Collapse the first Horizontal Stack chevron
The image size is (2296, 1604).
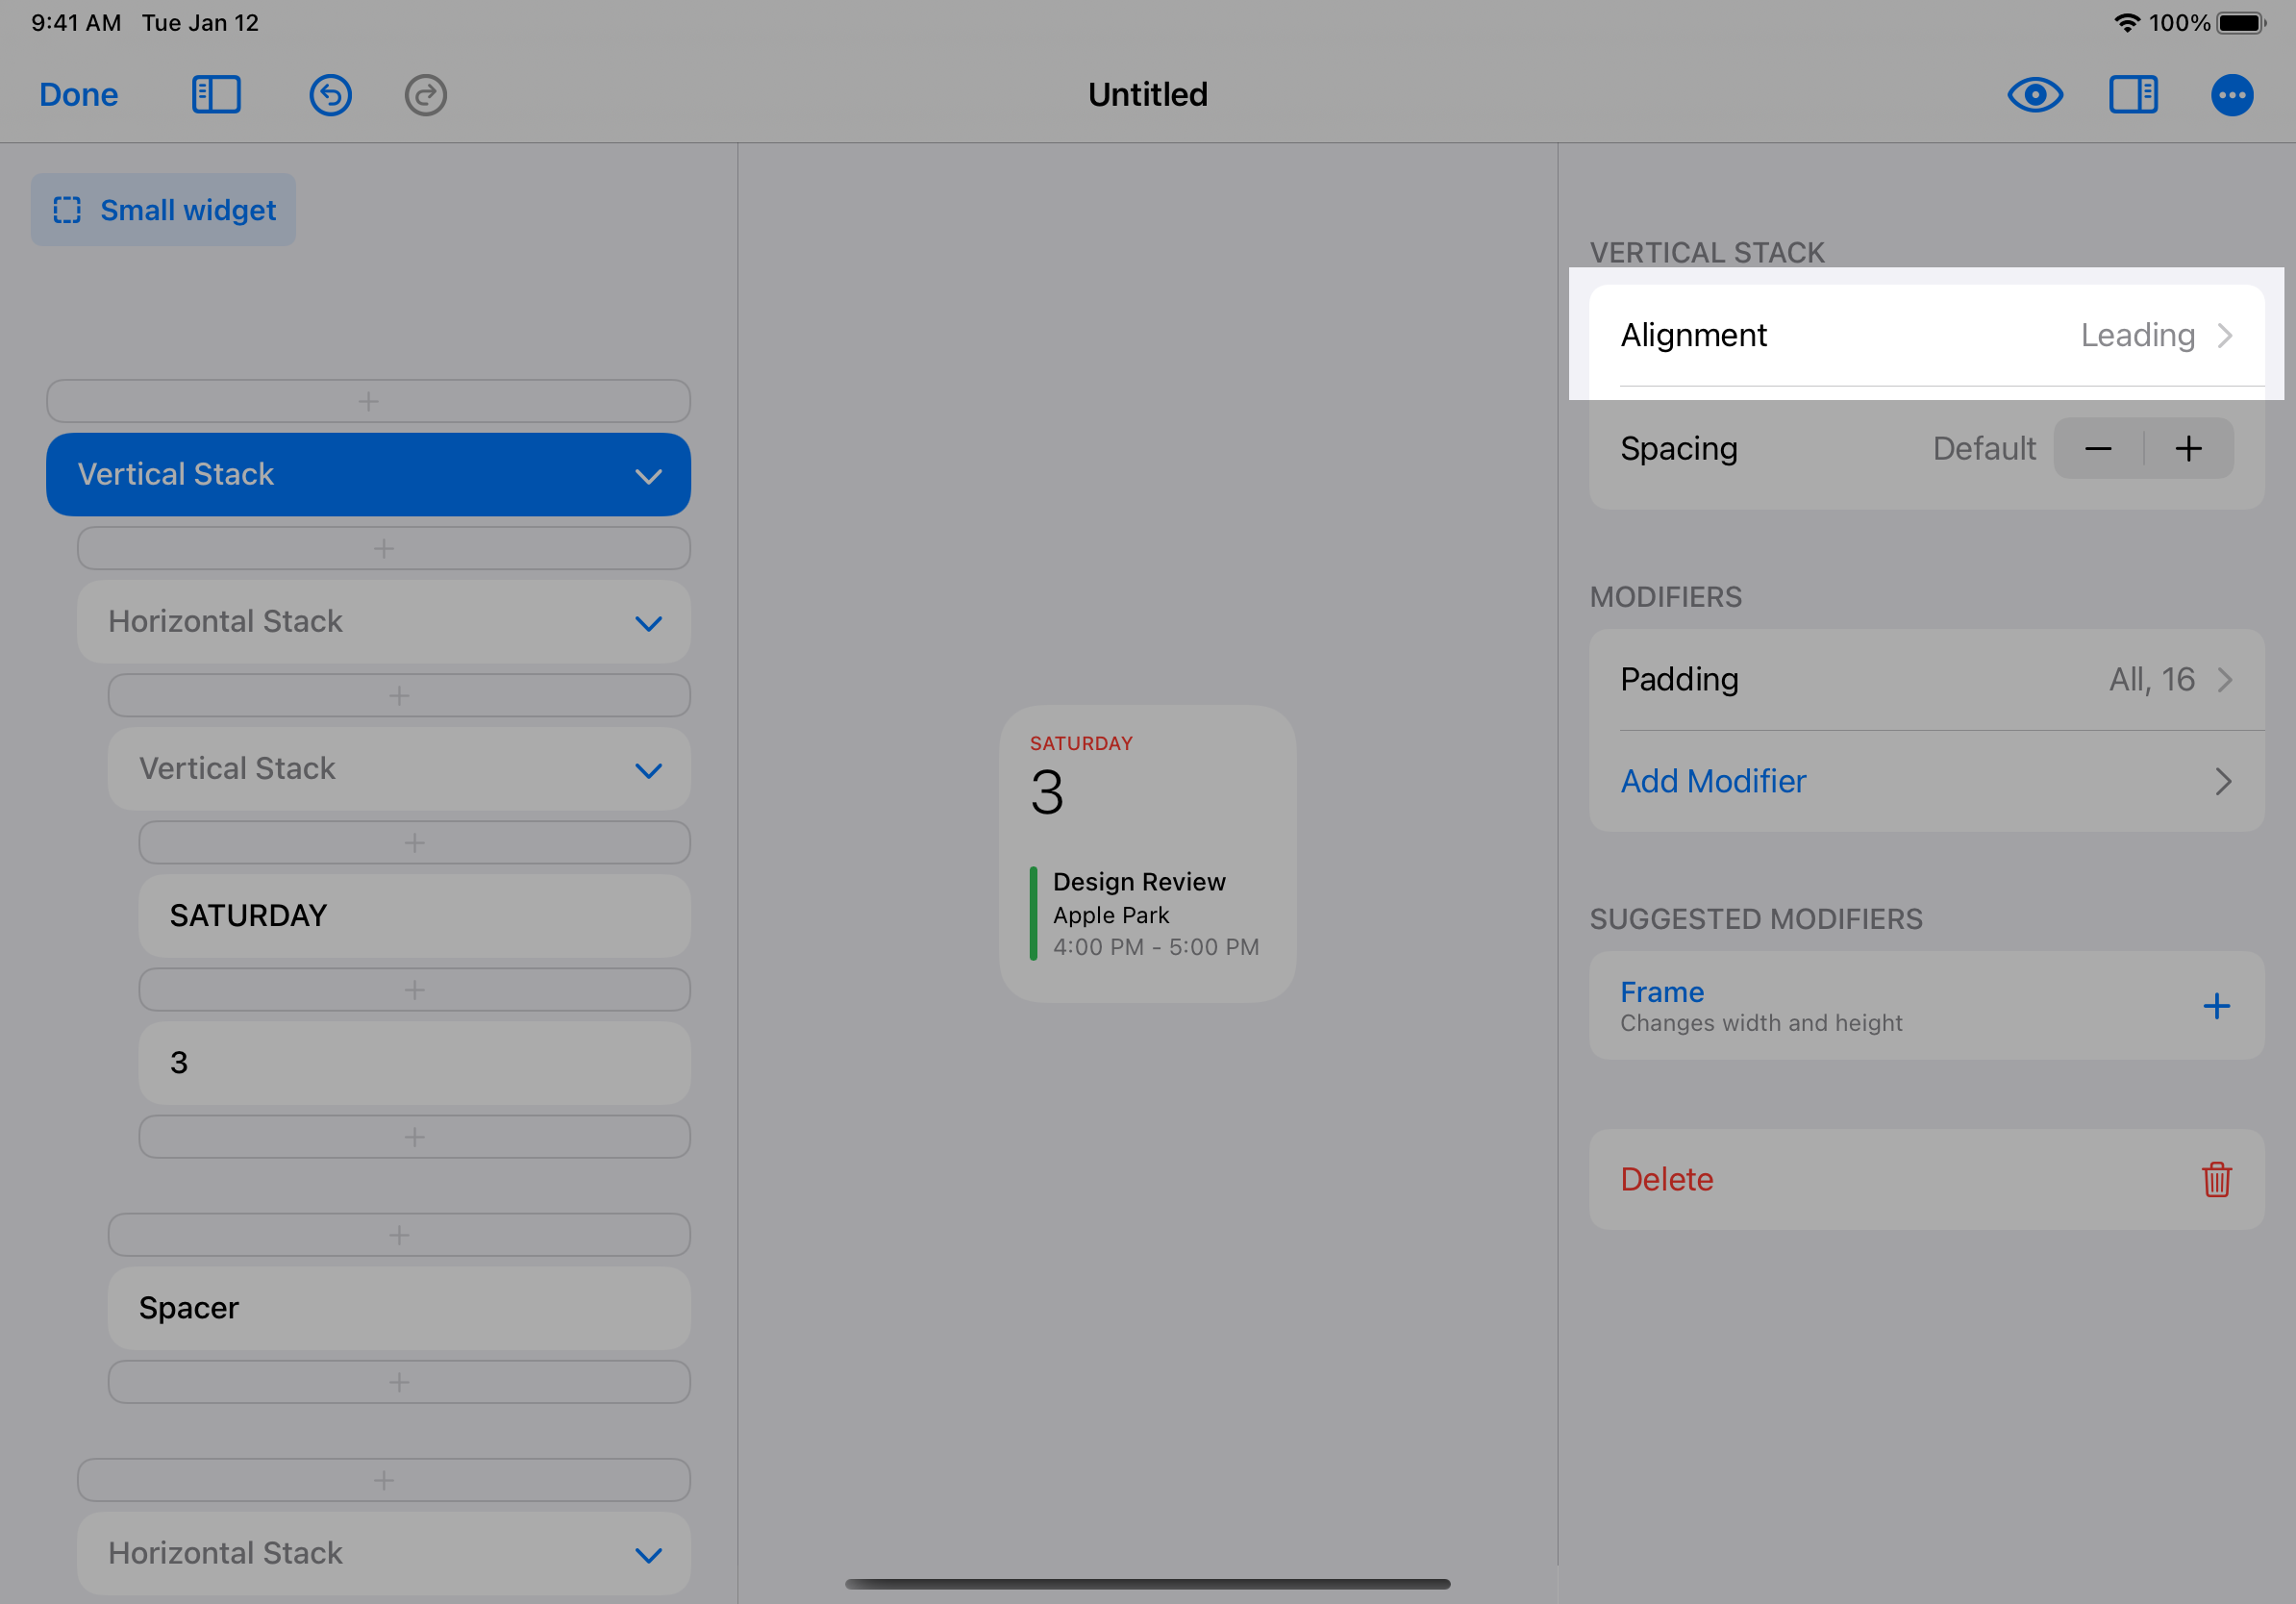(x=648, y=623)
